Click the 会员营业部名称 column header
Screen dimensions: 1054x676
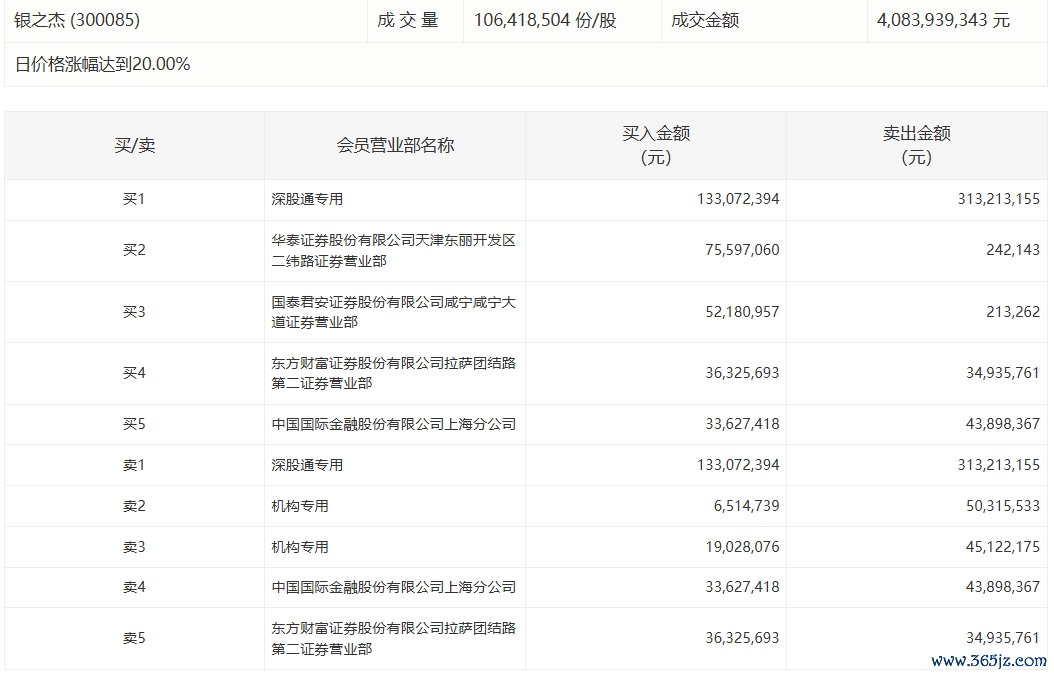(395, 145)
